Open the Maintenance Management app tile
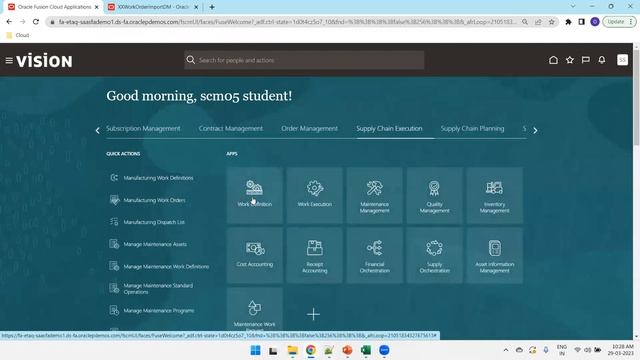Screen dimensions: 640x360 pos(374,195)
